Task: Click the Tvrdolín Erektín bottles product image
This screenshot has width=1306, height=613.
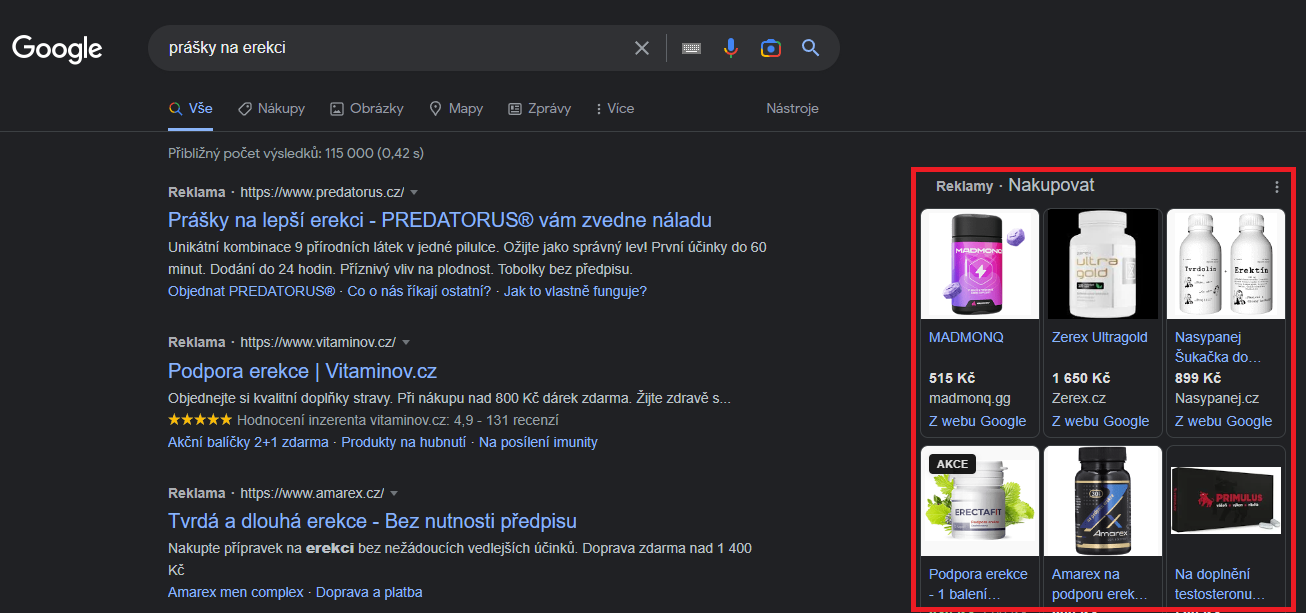Action: click(1226, 265)
